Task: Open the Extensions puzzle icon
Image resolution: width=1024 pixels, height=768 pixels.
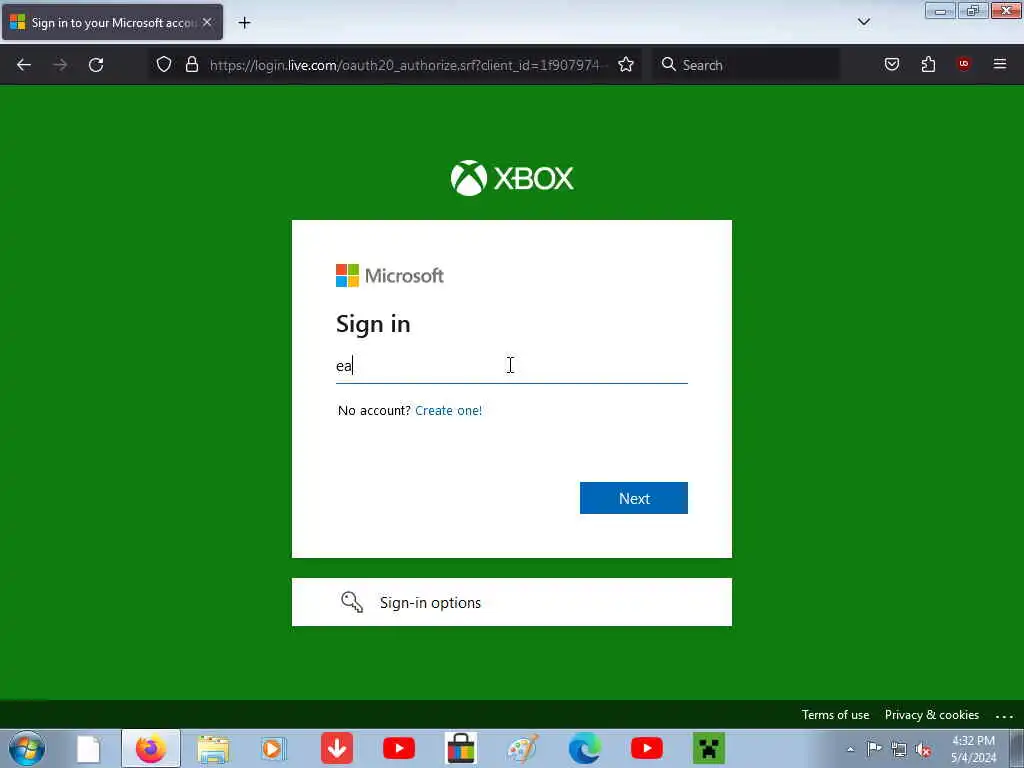Action: (x=928, y=64)
